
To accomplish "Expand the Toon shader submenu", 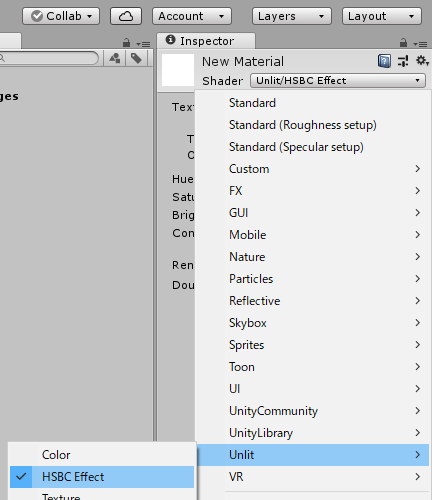I will point(312,367).
